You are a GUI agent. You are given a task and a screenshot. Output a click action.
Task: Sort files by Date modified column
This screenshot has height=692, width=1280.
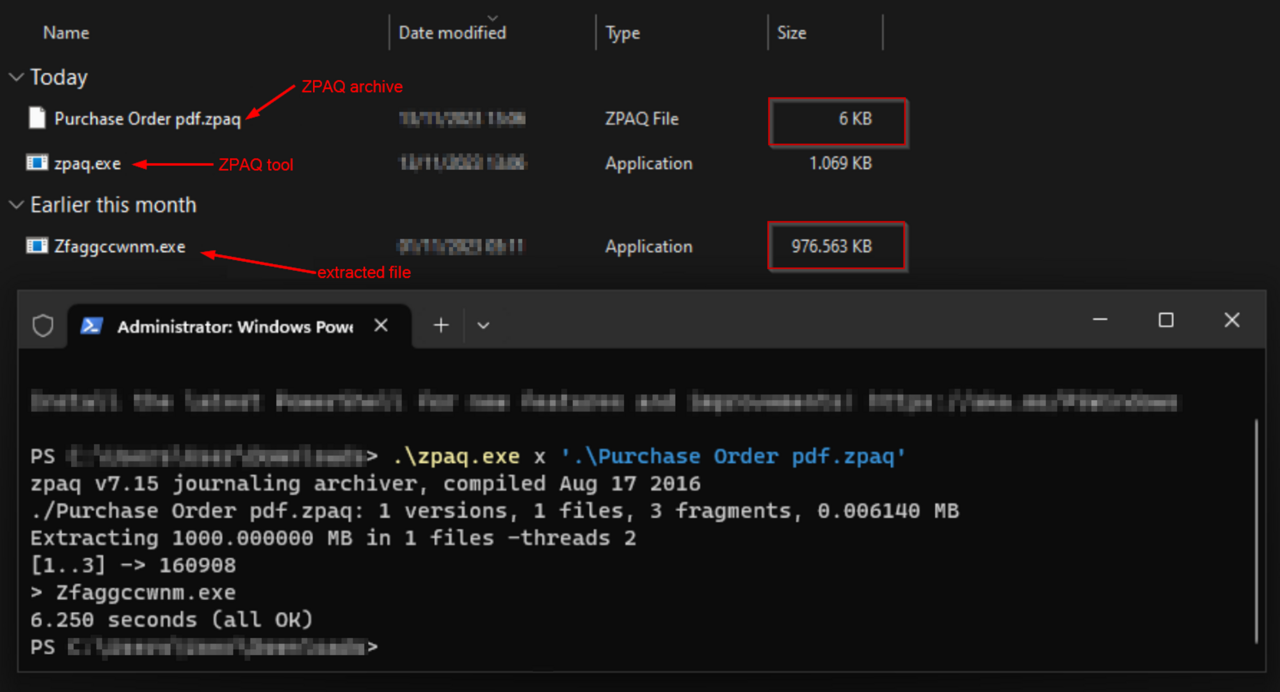click(452, 33)
